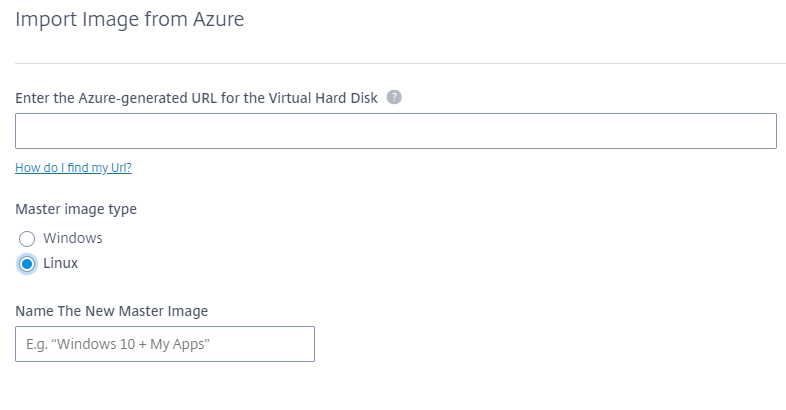The width and height of the screenshot is (786, 410).
Task: Click the 'Import Image from Azure' heading
Action: pos(130,18)
